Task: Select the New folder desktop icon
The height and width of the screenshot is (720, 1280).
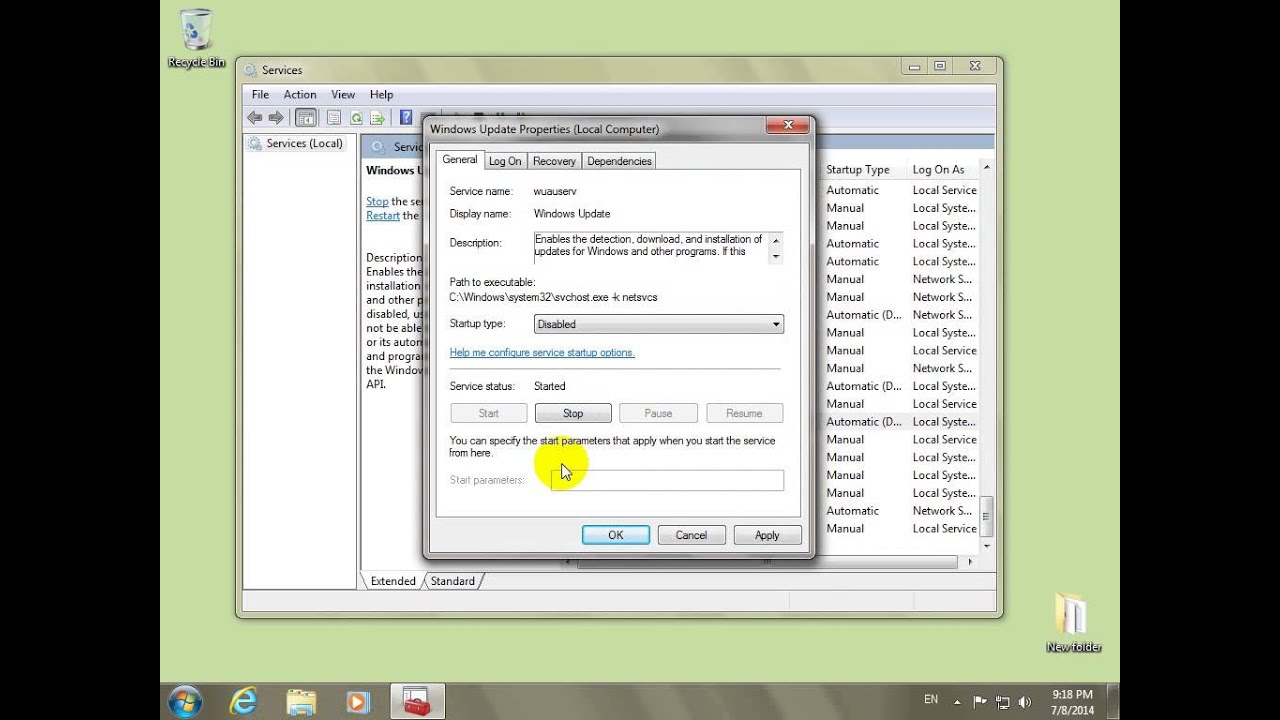Action: 1073,623
